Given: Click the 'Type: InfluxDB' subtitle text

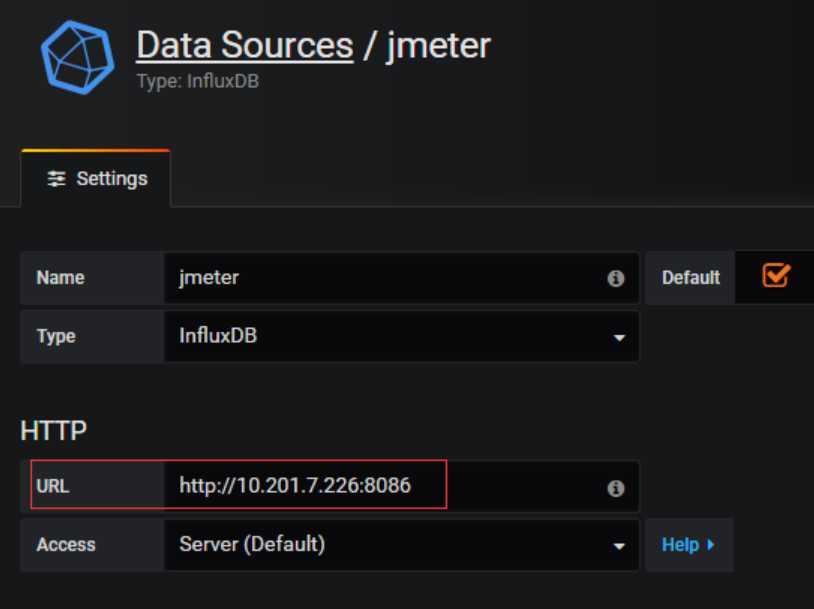Looking at the screenshot, I should 198,82.
